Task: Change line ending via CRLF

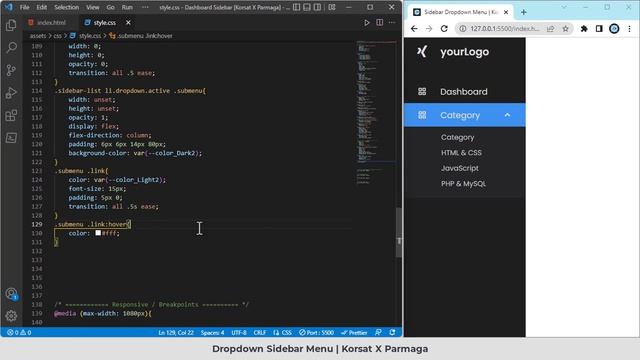Action: tap(260, 333)
